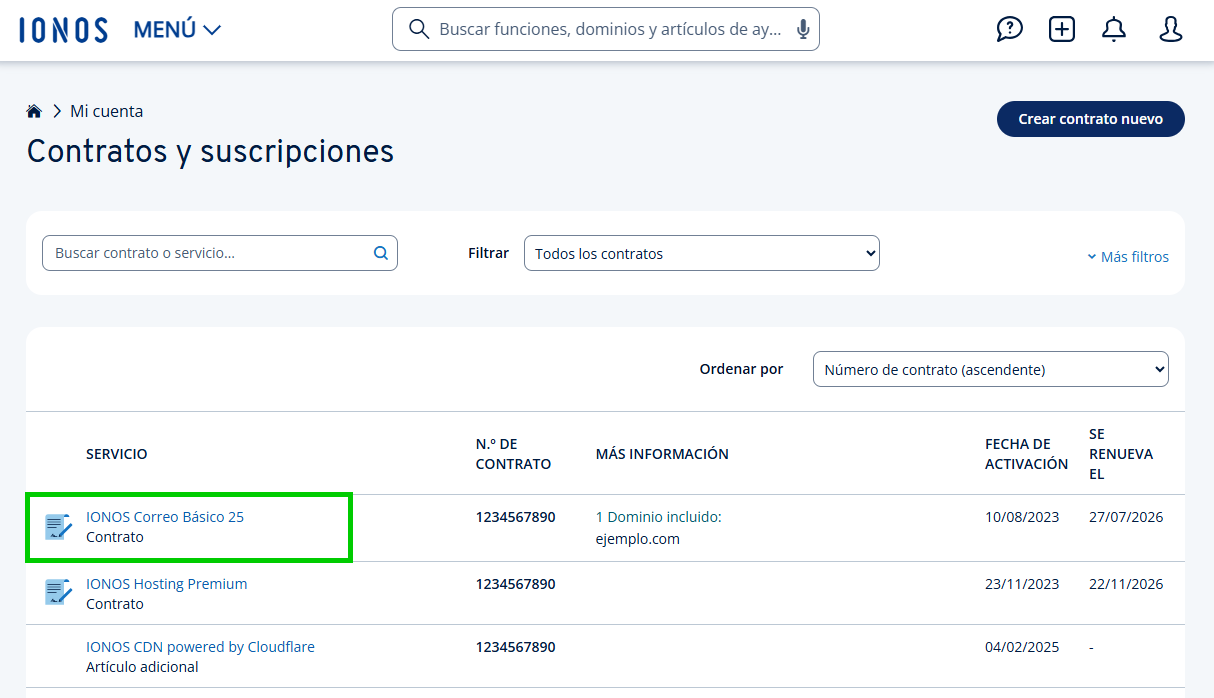The width and height of the screenshot is (1214, 698).
Task: Click the global search field
Action: pos(605,29)
